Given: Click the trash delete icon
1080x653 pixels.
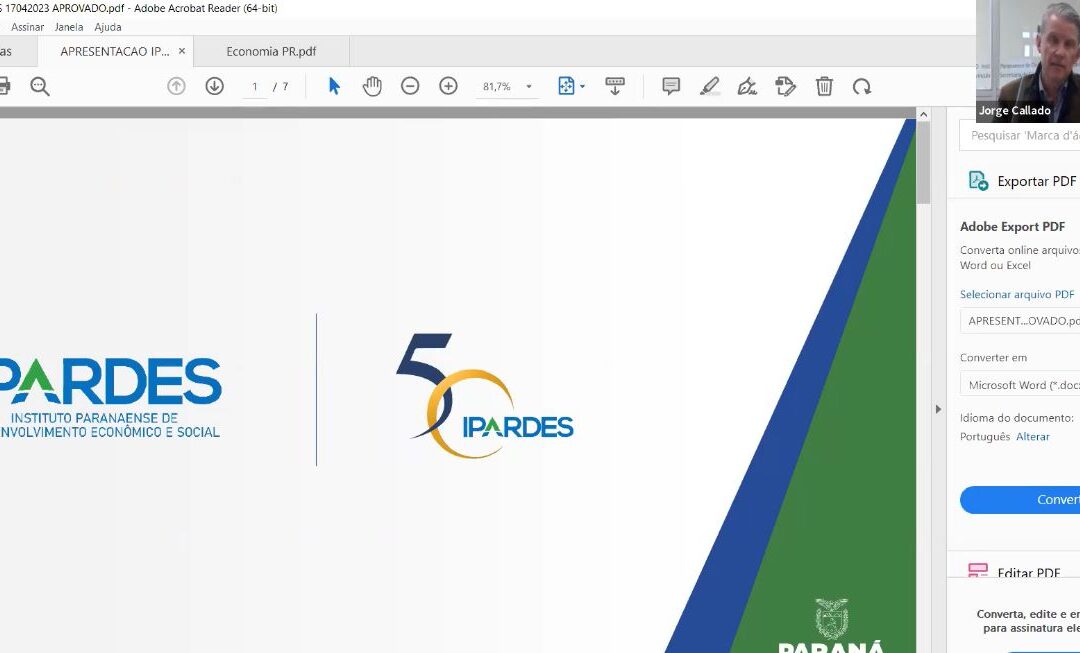Looking at the screenshot, I should click(x=824, y=86).
